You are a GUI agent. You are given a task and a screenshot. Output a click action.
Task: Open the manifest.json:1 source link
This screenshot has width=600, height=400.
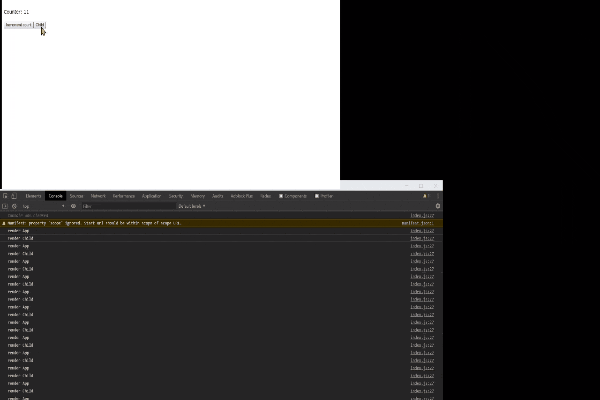point(417,223)
